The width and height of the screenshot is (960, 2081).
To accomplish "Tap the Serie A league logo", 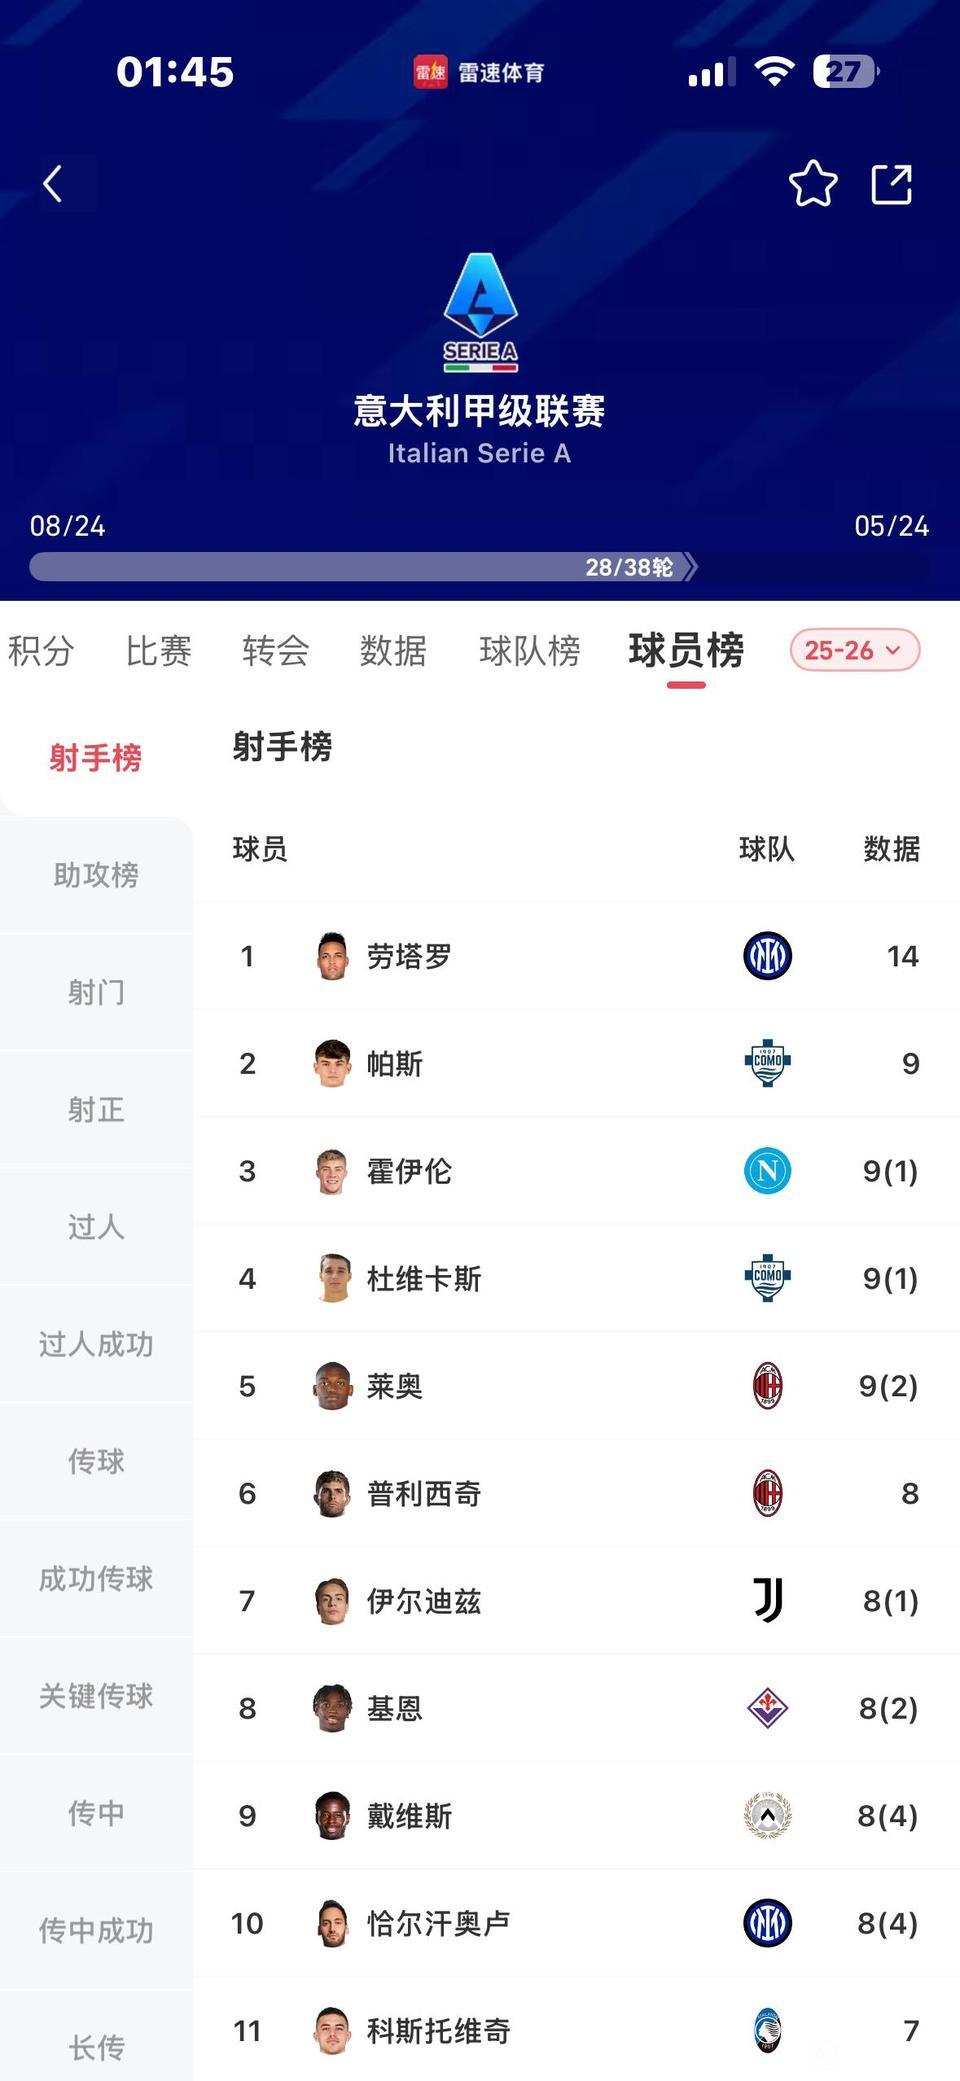I will pos(480,311).
